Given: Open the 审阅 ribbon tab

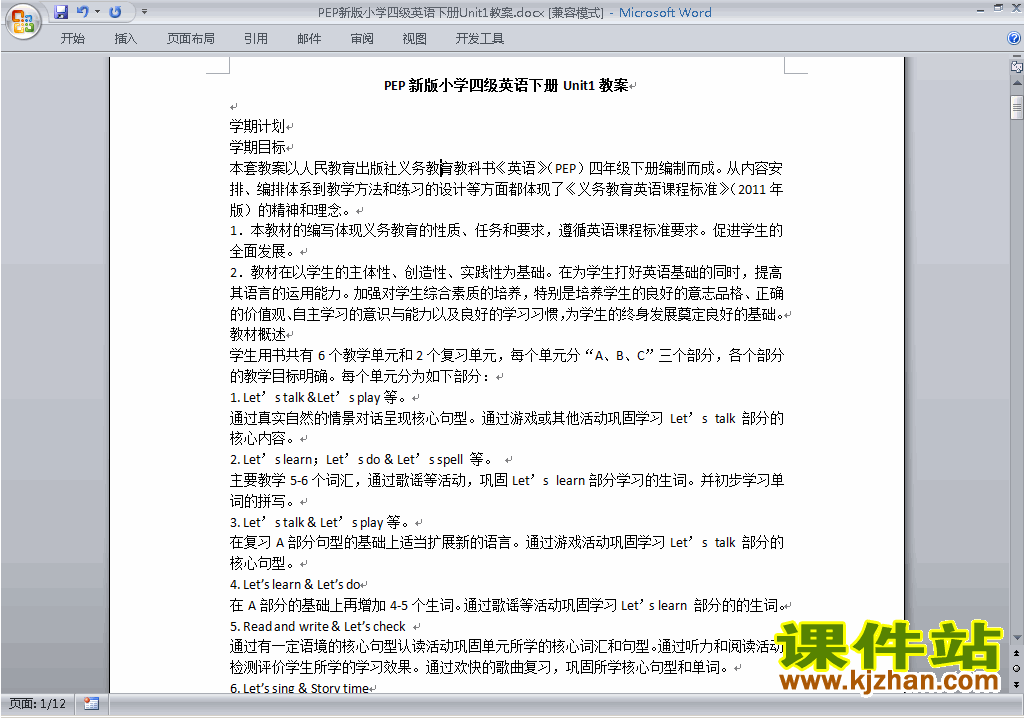Looking at the screenshot, I should pyautogui.click(x=362, y=39).
